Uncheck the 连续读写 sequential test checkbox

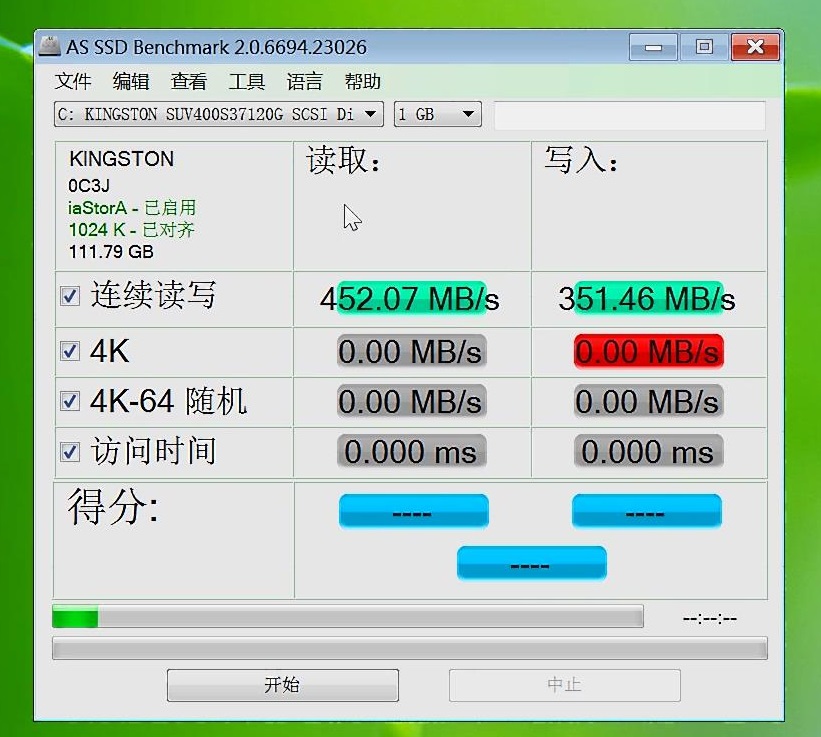tap(68, 295)
